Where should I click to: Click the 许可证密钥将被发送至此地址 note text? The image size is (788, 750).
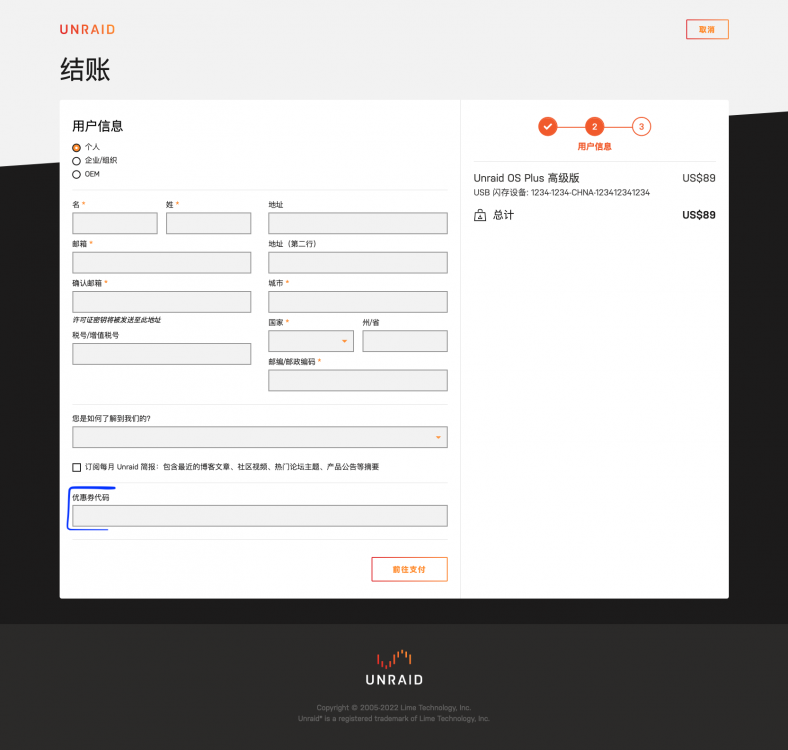pos(117,320)
